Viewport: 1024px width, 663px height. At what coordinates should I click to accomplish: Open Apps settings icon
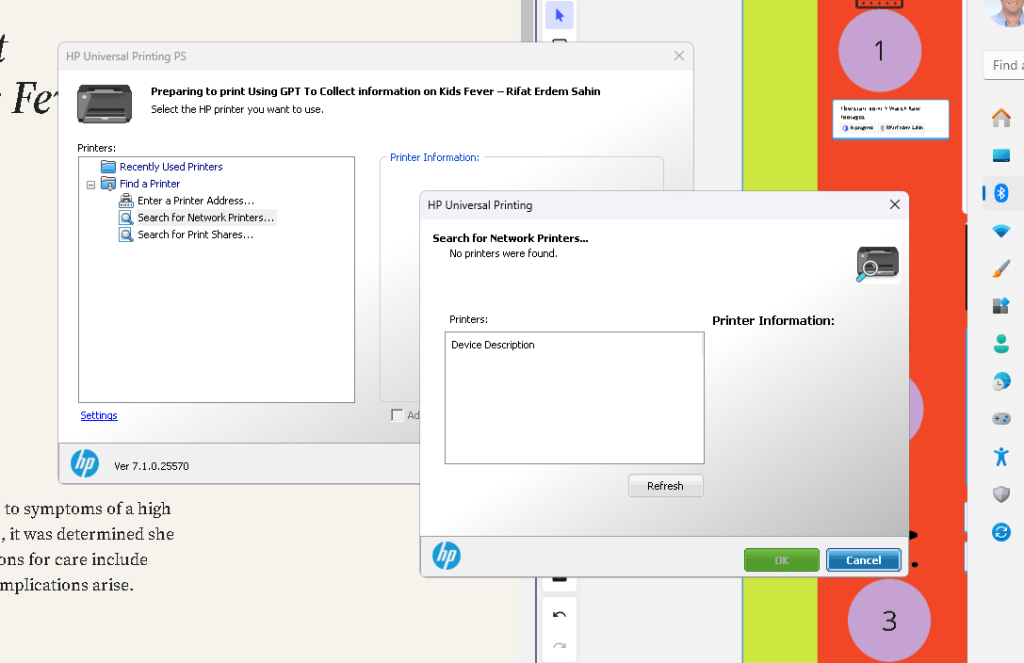point(1000,306)
